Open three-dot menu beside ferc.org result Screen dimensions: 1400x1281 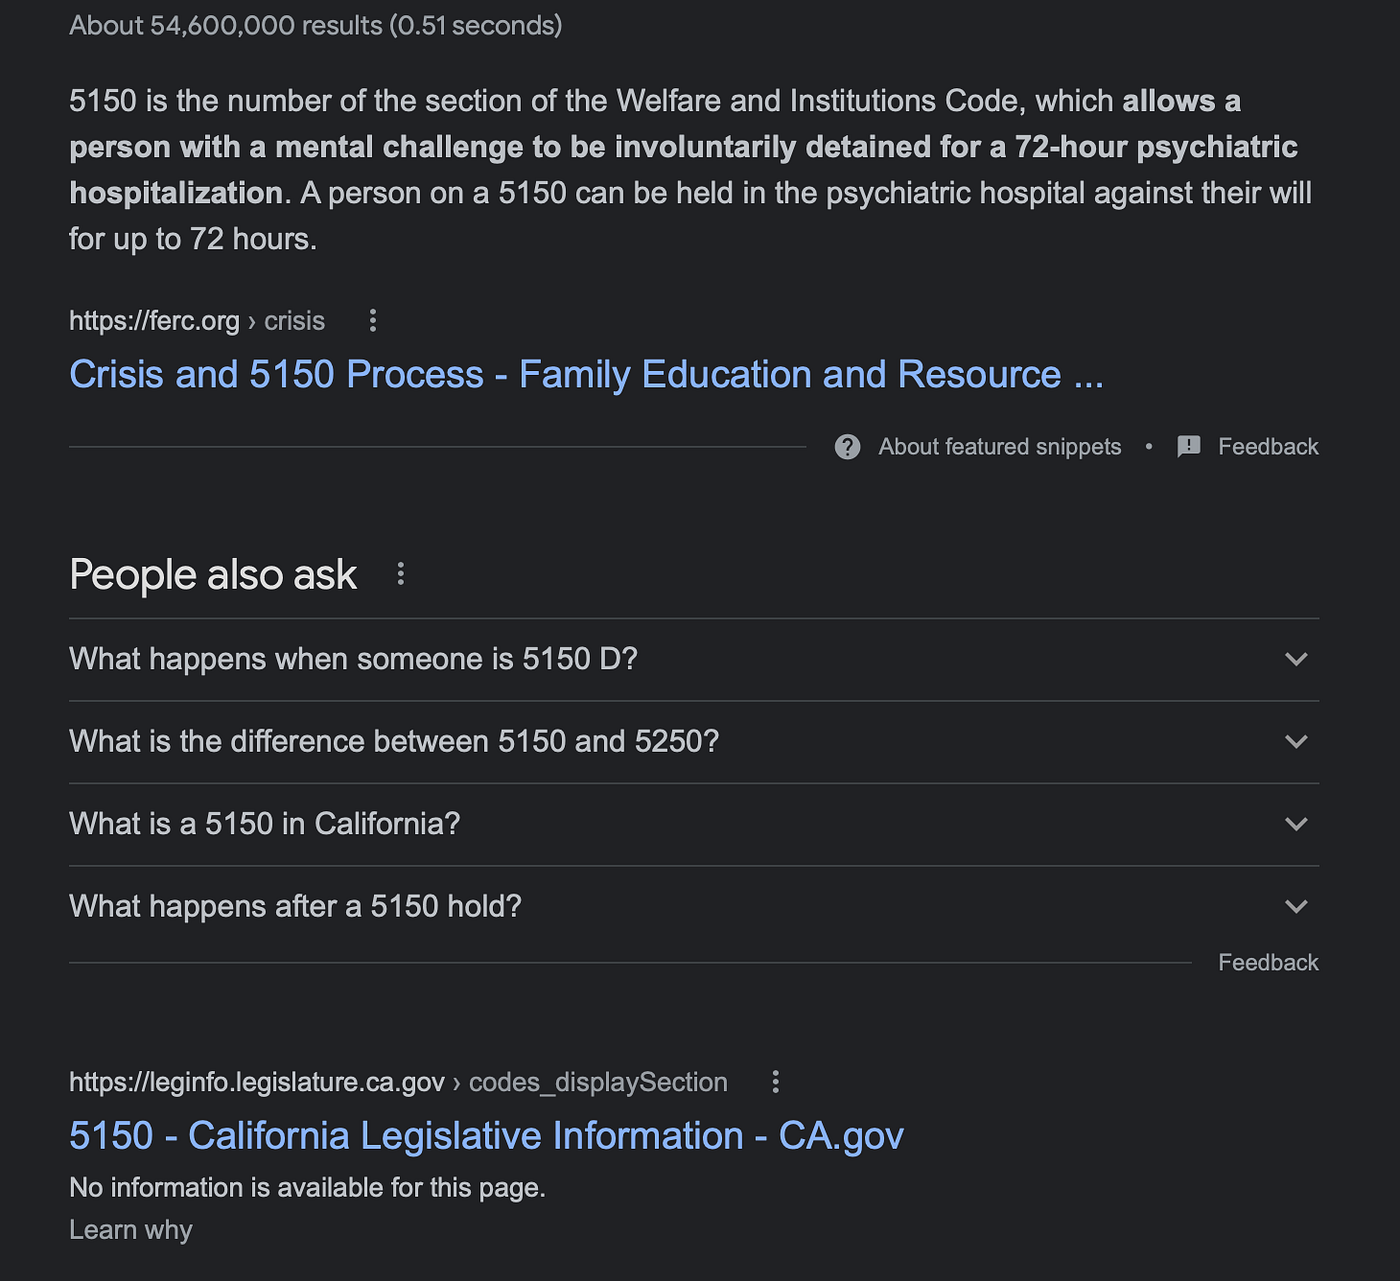[373, 321]
